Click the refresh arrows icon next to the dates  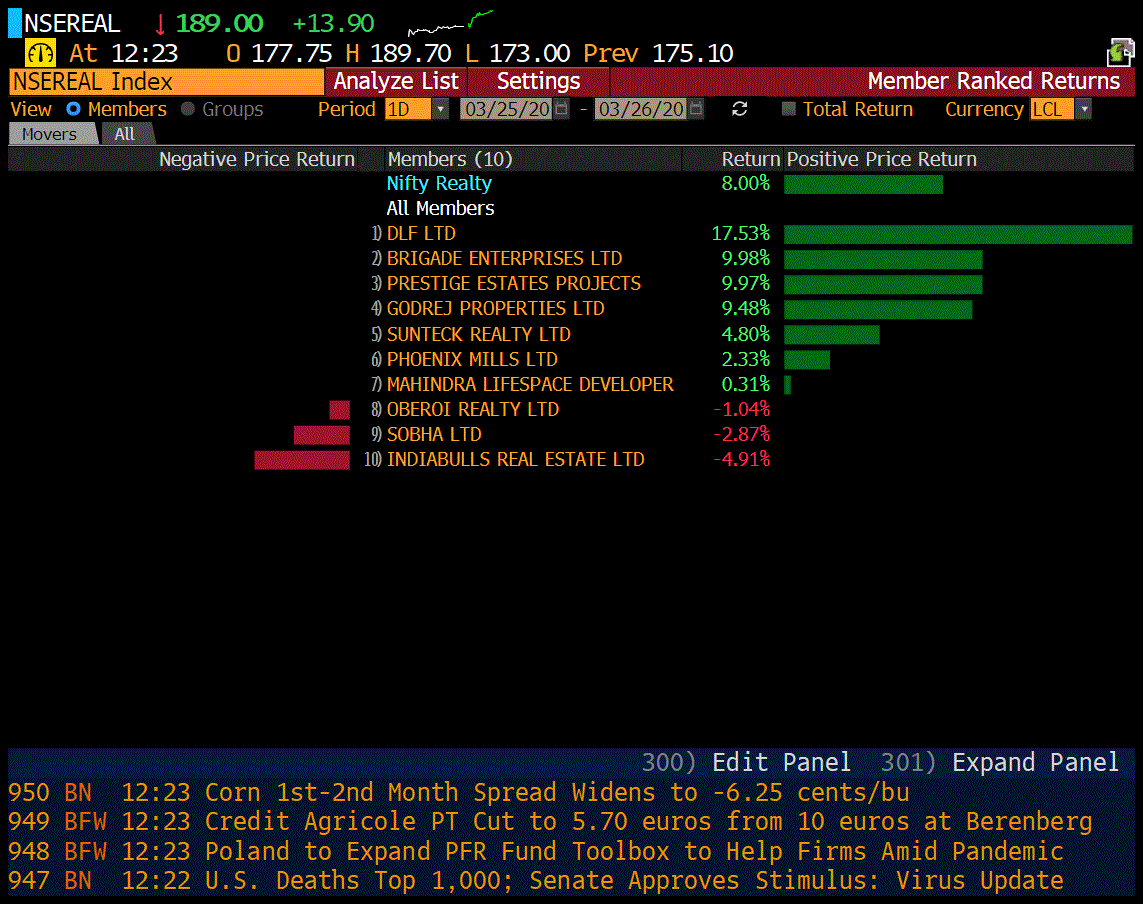coord(740,109)
